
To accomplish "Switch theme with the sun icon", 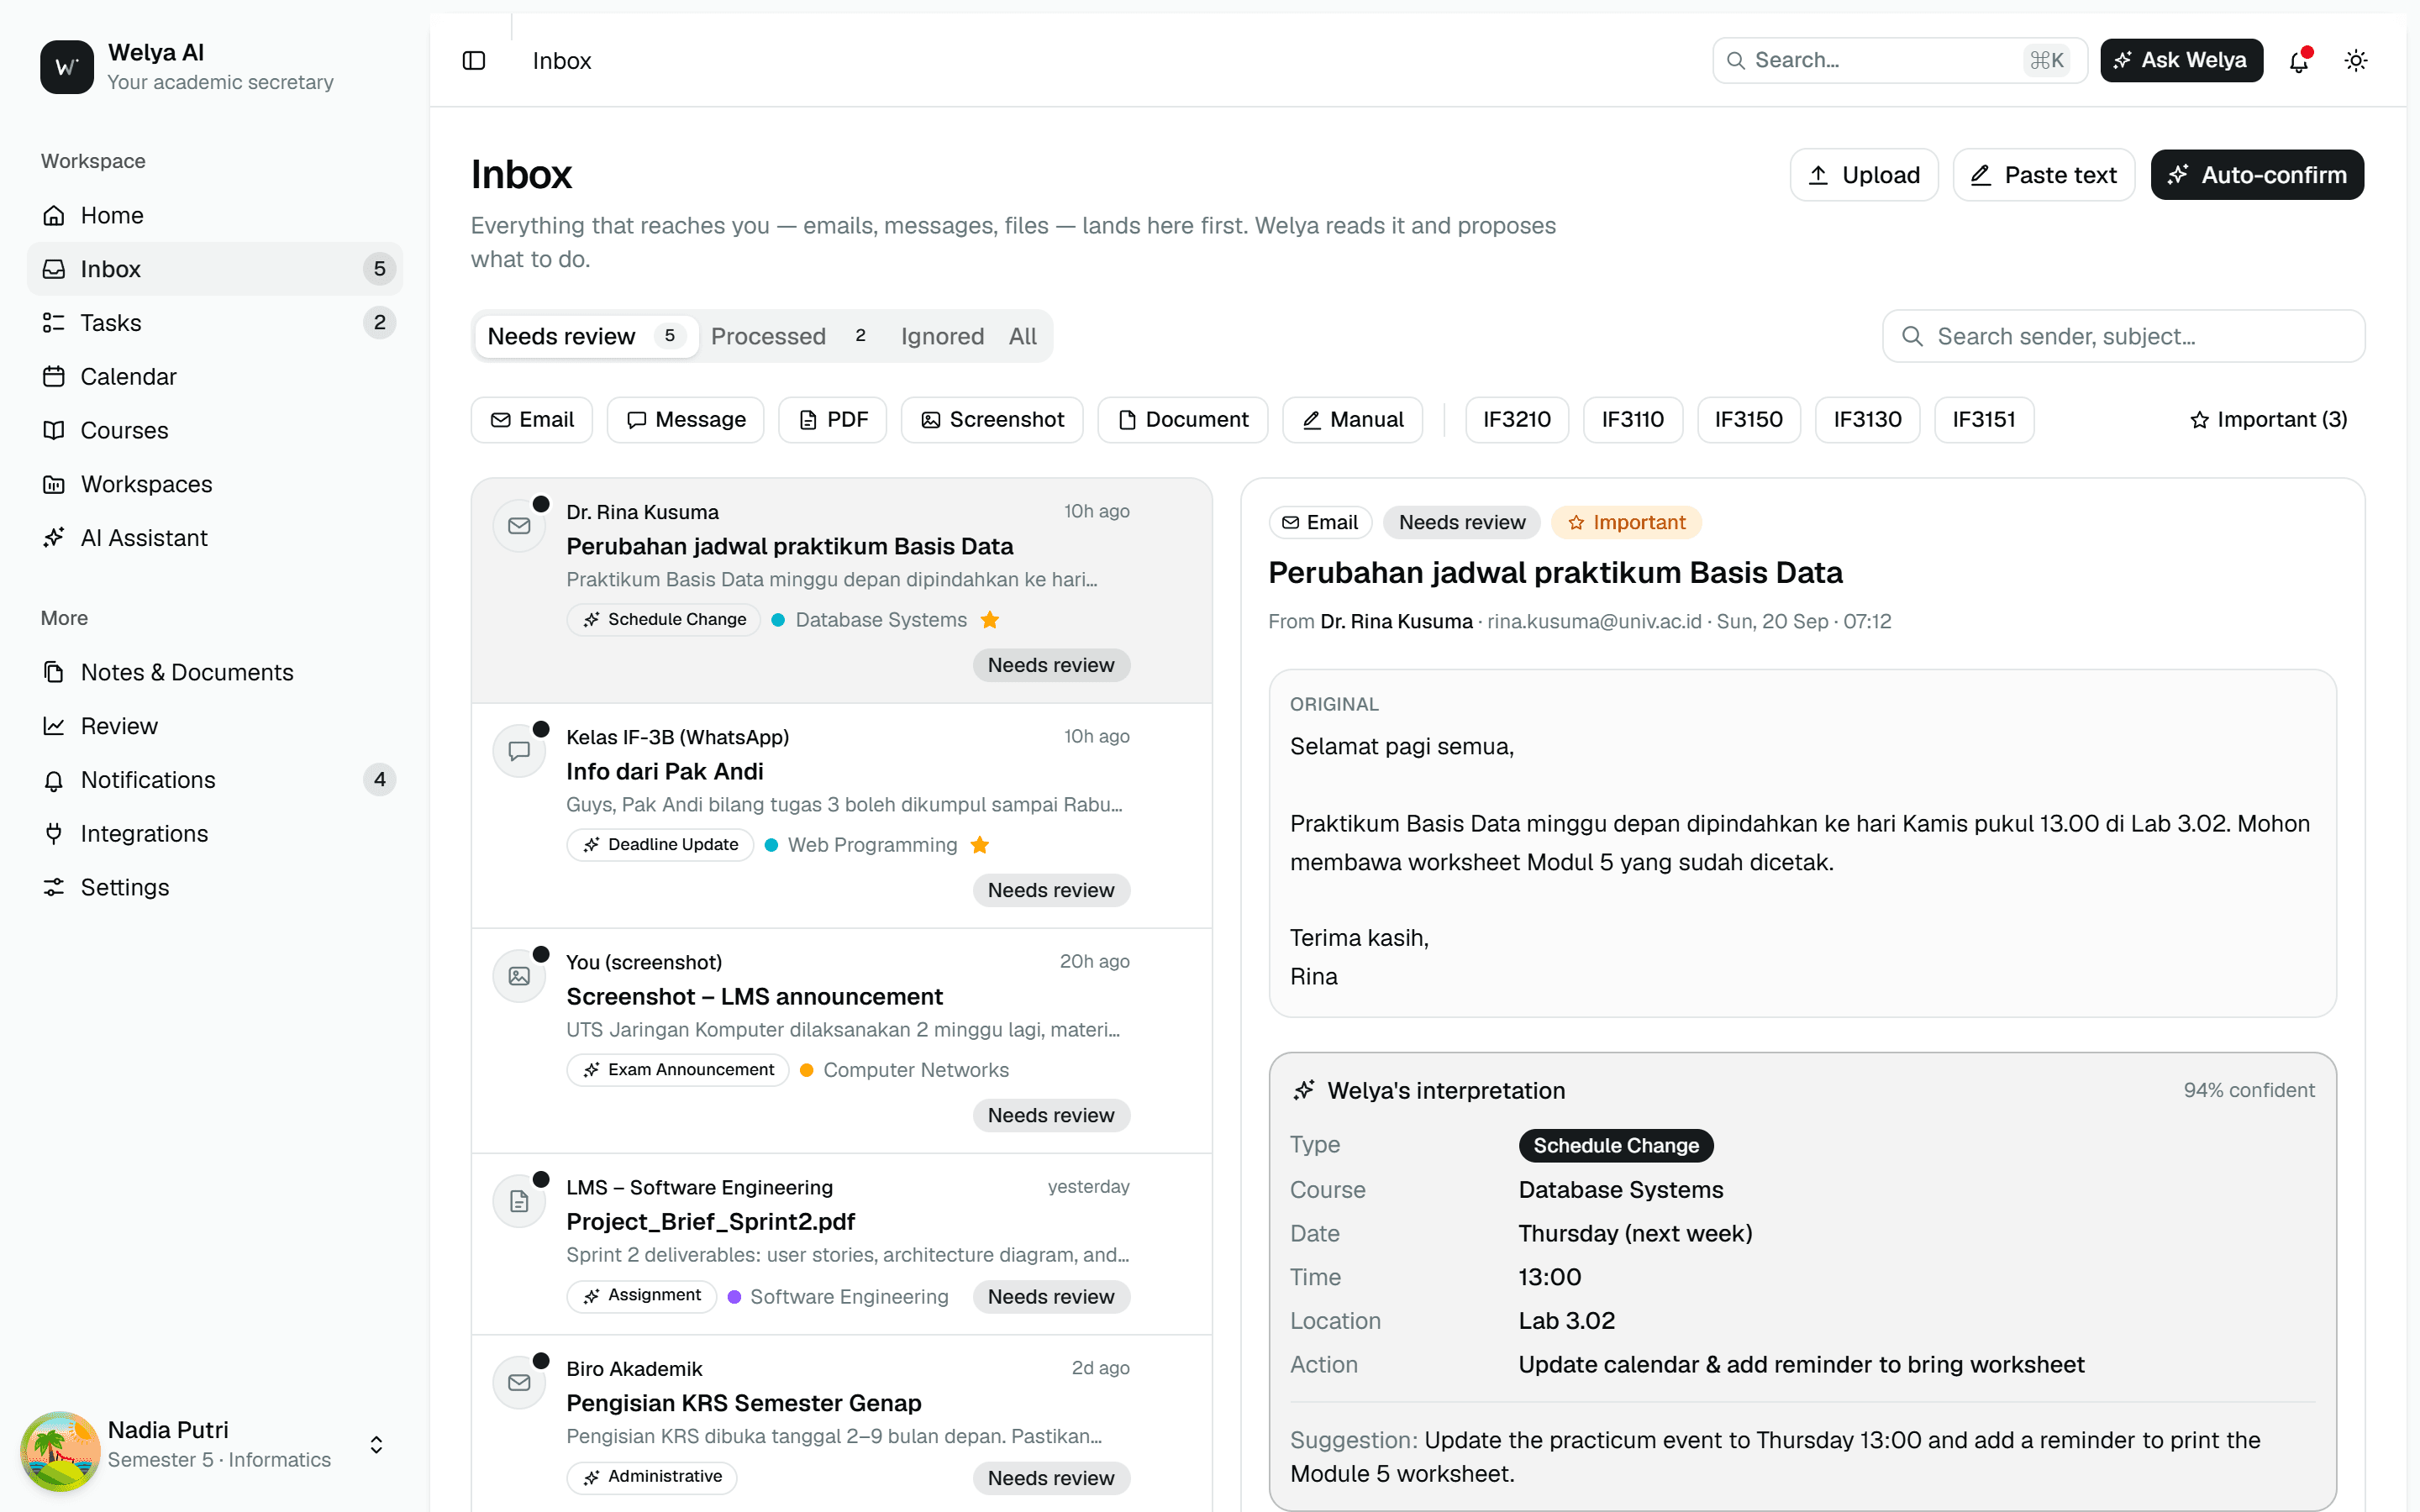I will pyautogui.click(x=2356, y=61).
